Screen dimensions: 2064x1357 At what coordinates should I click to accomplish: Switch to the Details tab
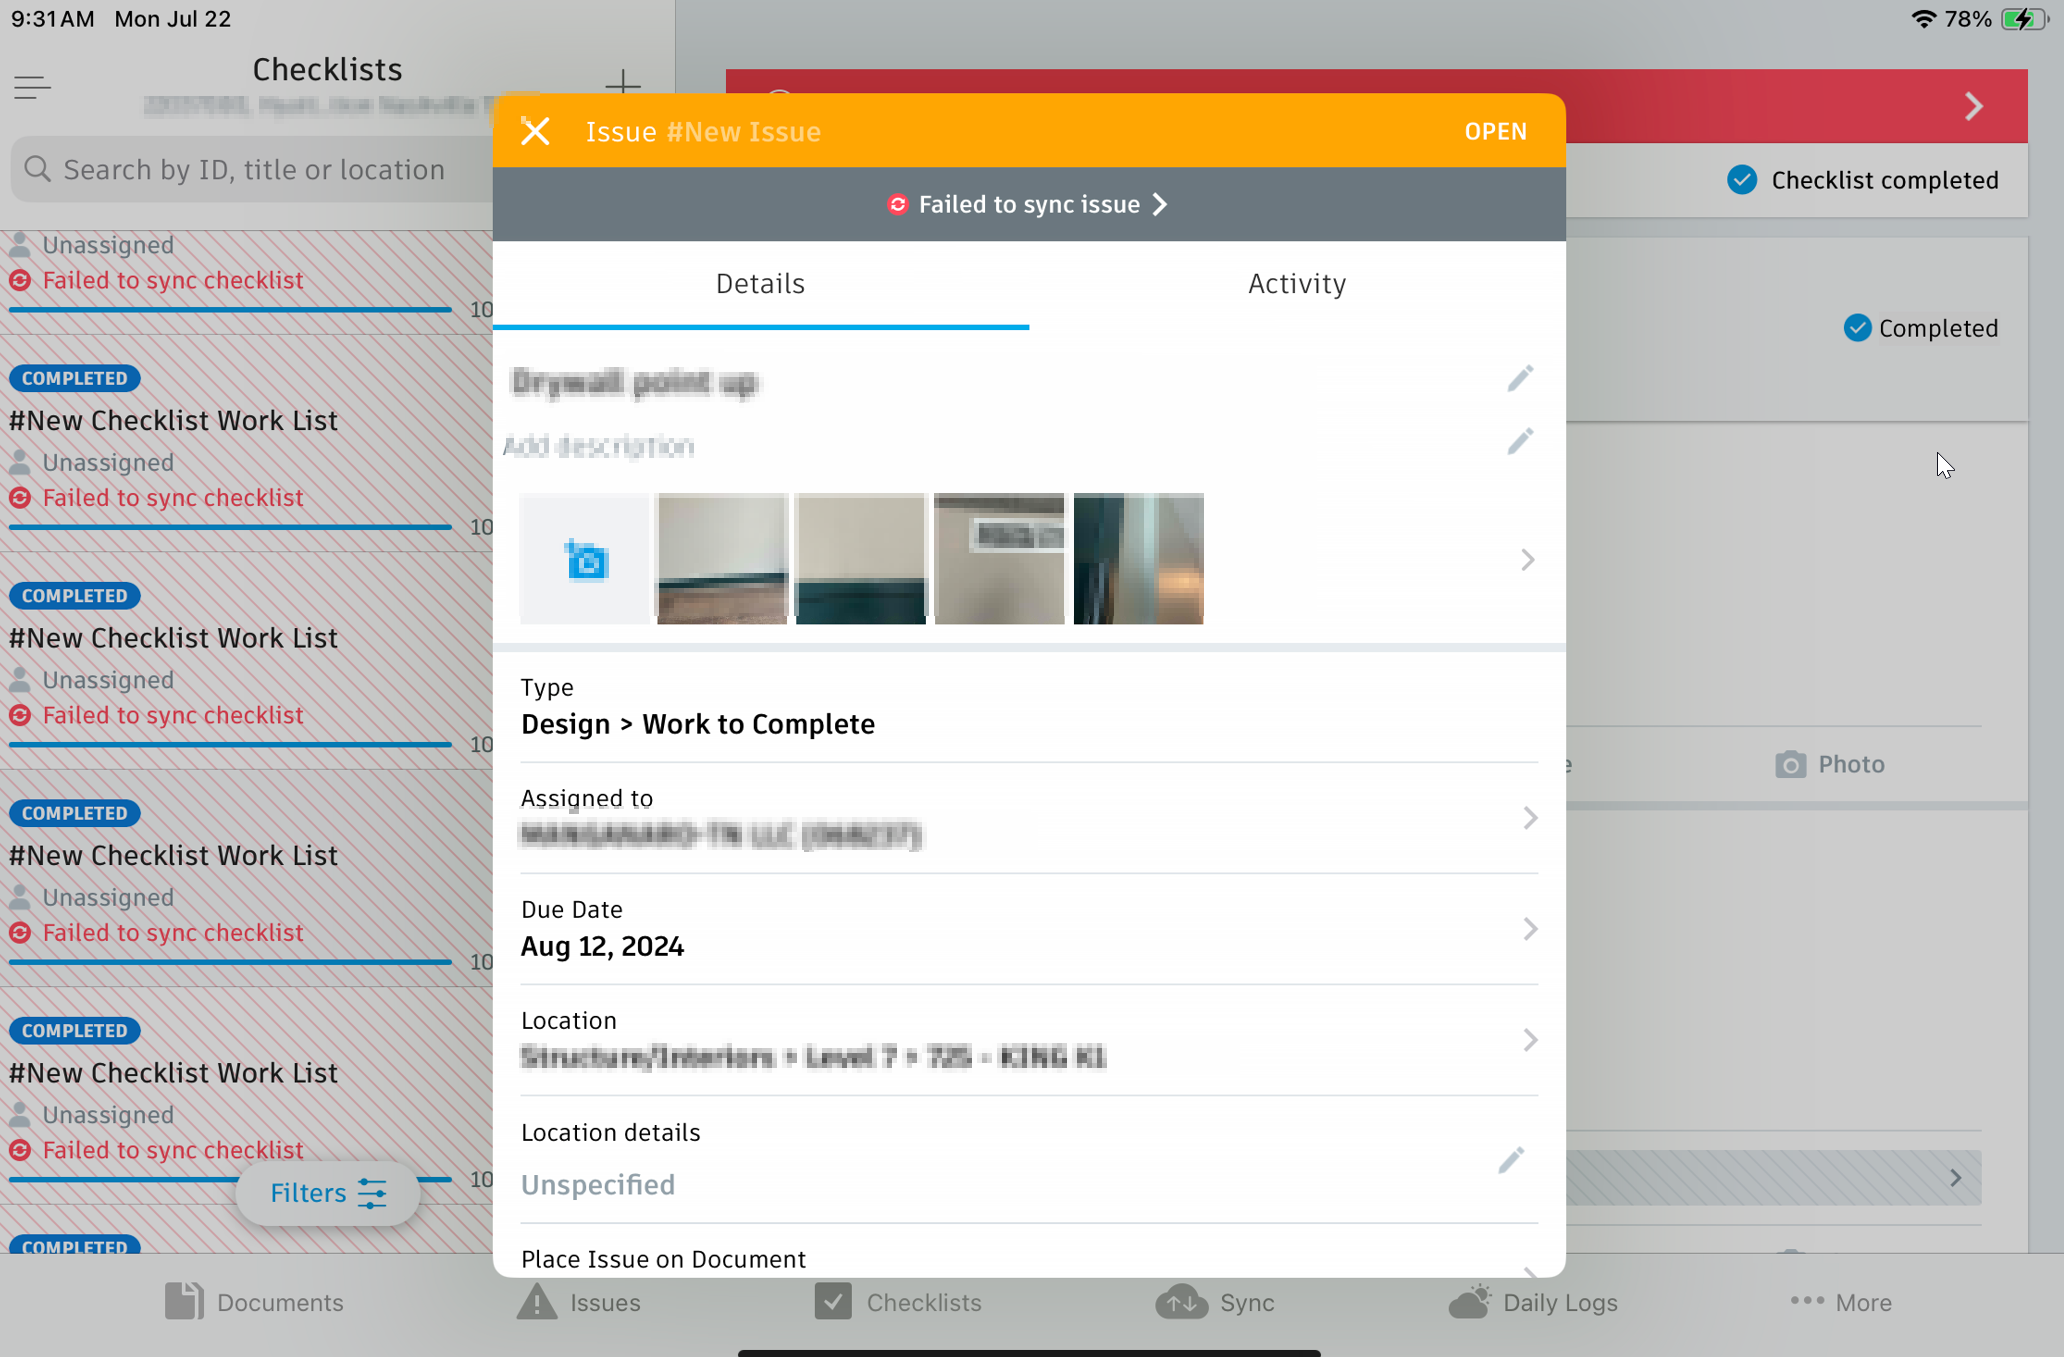point(759,283)
